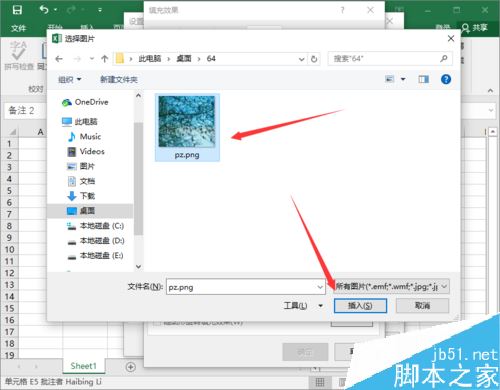
Task: Open the 组织 organize menu
Action: [69, 79]
